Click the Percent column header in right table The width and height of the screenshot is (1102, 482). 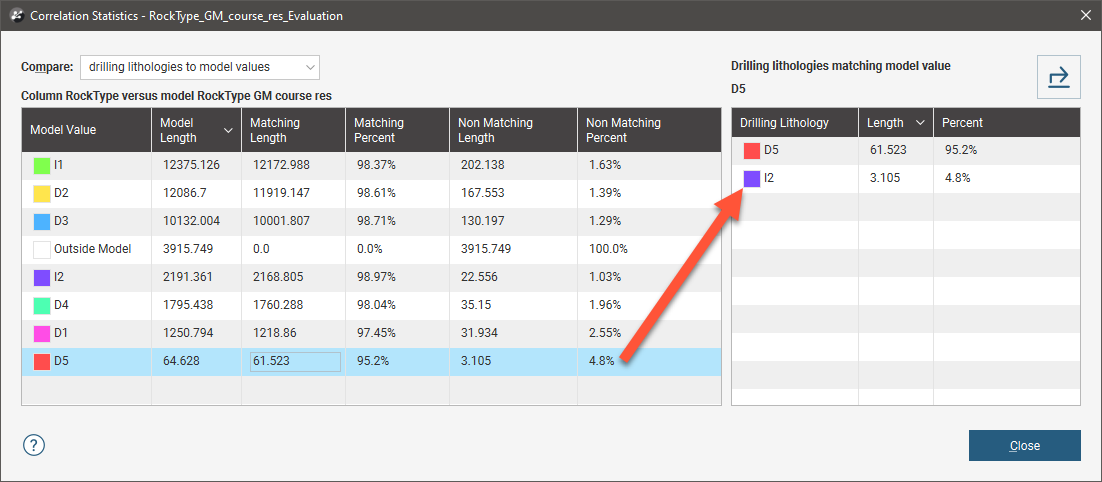[1005, 123]
